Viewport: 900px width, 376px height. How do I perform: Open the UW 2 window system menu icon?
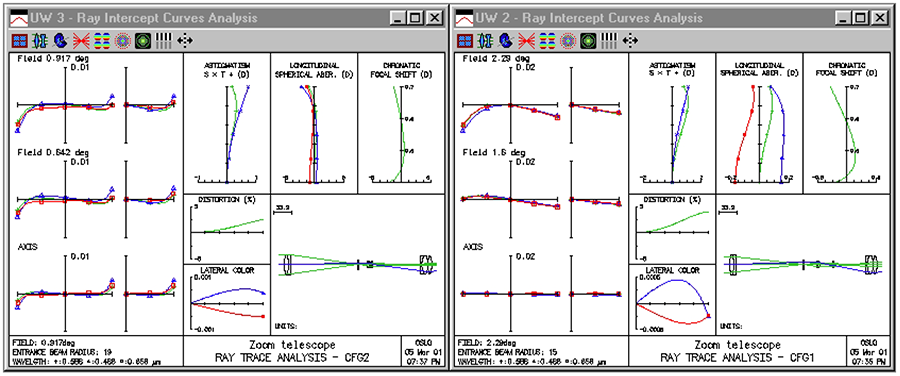coord(464,18)
